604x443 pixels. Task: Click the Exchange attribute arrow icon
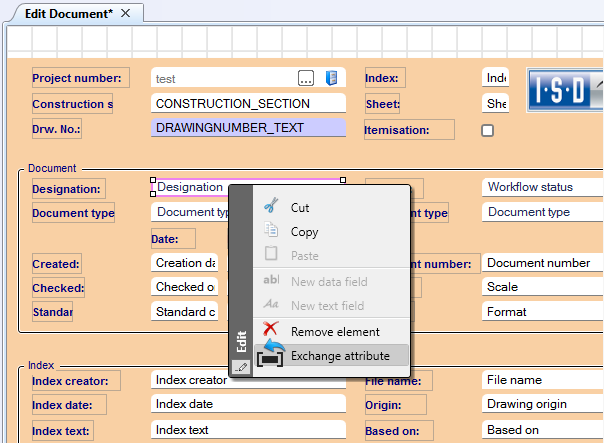269,354
